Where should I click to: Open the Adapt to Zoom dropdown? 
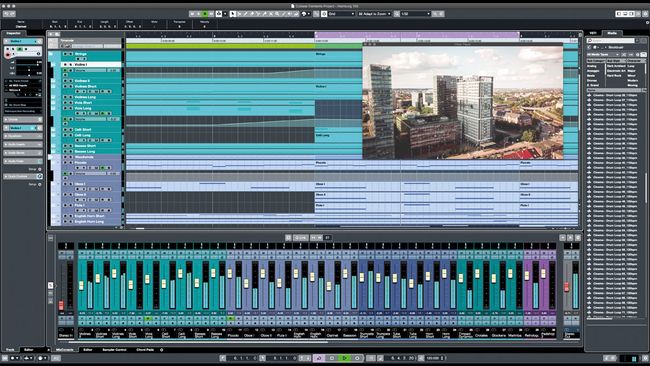374,14
